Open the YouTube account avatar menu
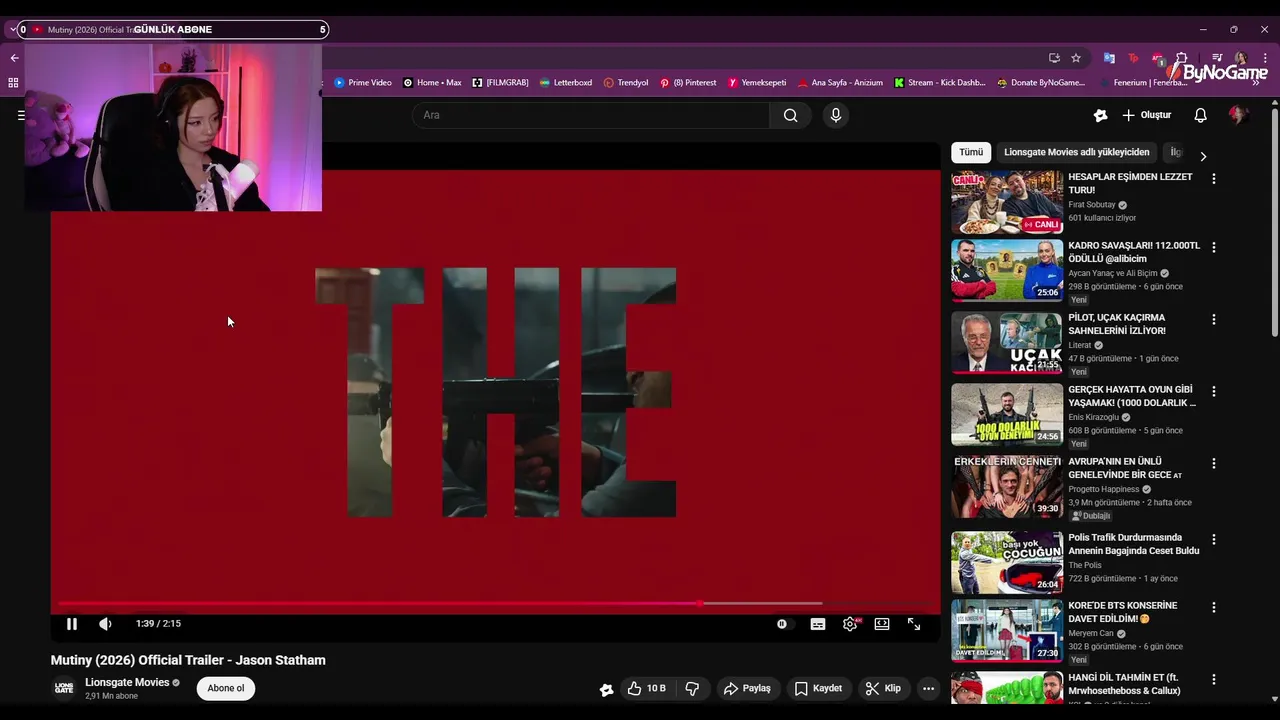Viewport: 1280px width, 720px height. click(1238, 115)
